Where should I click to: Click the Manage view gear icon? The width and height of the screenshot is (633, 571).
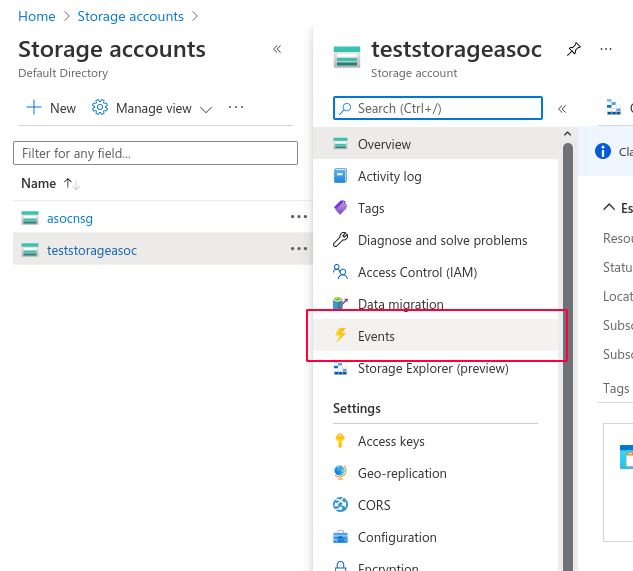[100, 107]
